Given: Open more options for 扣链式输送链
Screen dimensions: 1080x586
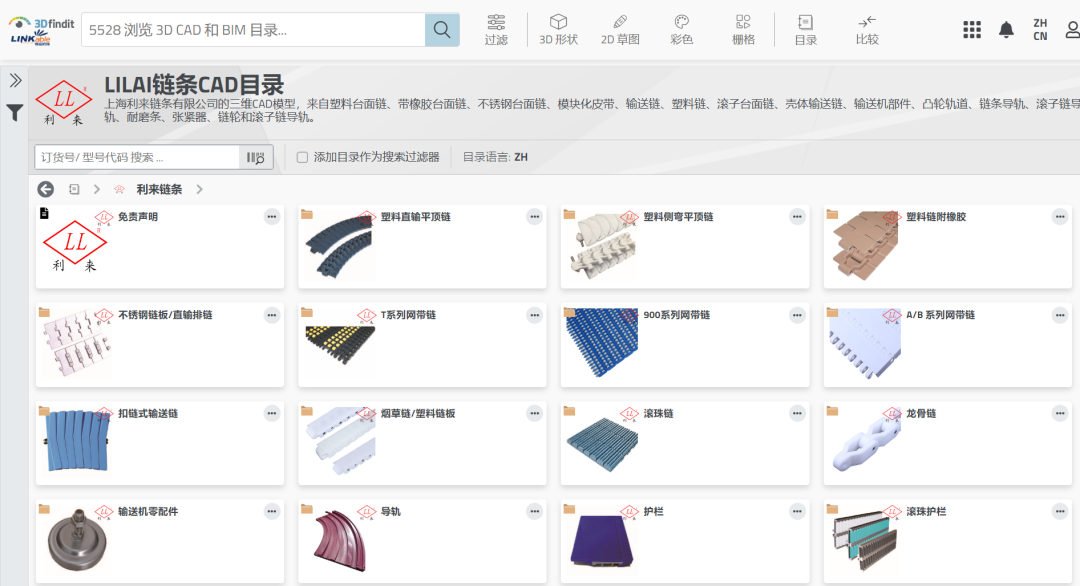Looking at the screenshot, I should tap(272, 414).
